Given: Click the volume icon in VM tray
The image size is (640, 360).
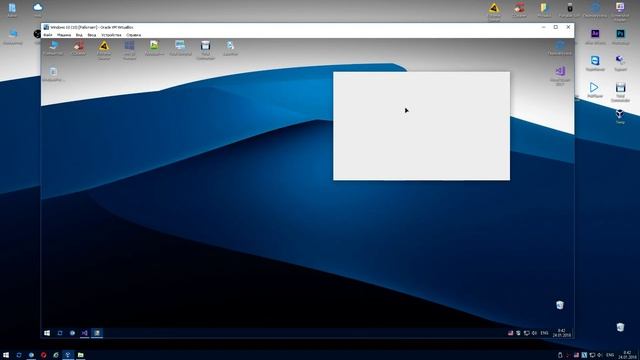Looking at the screenshot, I should [x=534, y=333].
